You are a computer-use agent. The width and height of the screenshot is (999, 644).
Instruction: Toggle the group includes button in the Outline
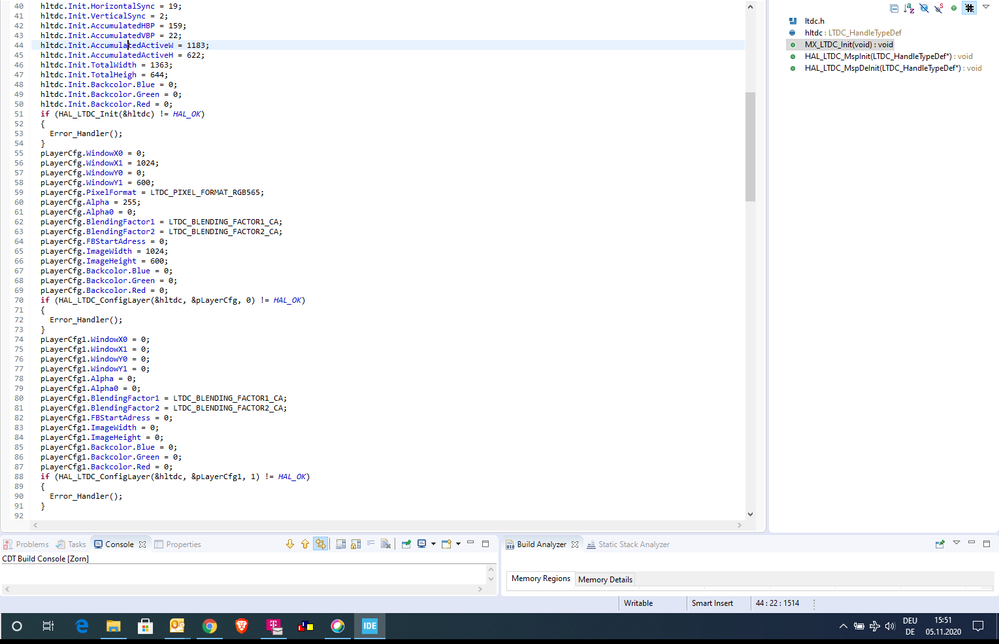[969, 8]
